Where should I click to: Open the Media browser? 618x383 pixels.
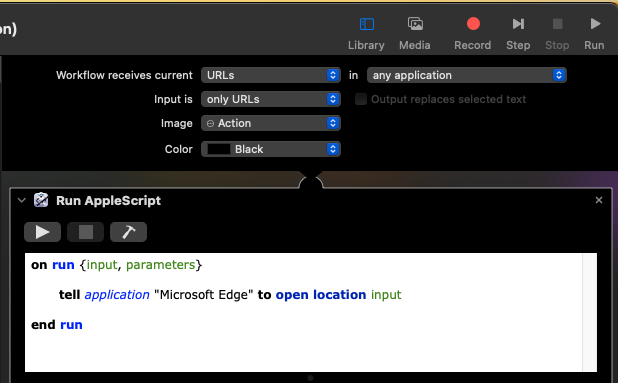[x=415, y=34]
